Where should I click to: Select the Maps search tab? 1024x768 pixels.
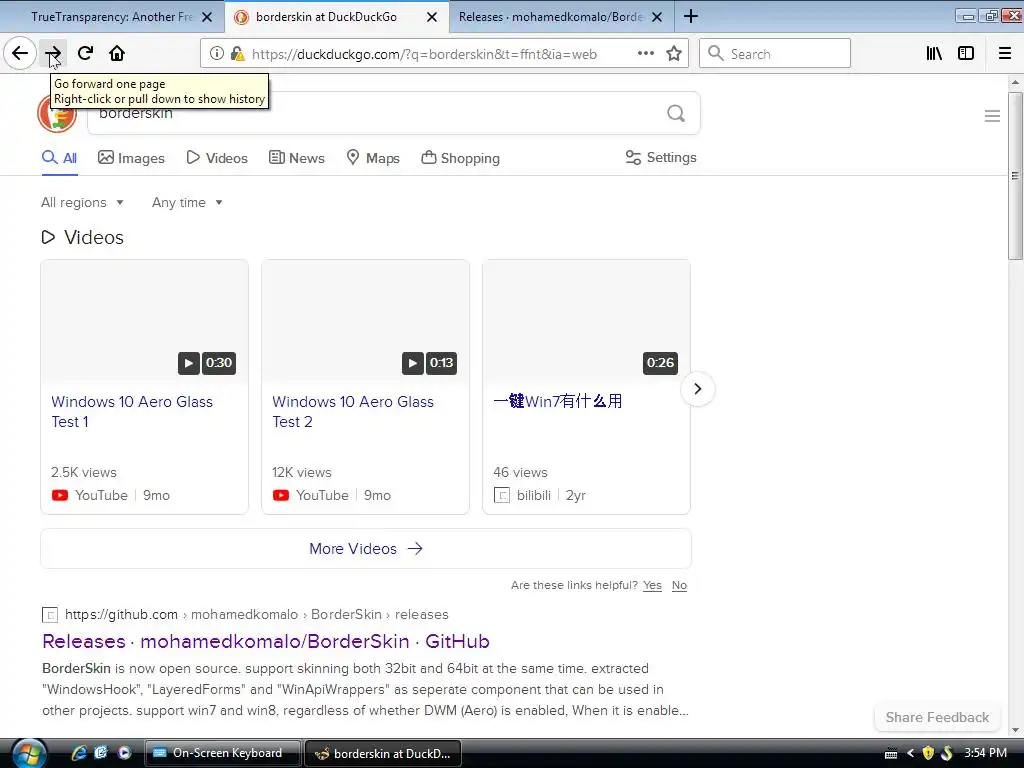[373, 158]
